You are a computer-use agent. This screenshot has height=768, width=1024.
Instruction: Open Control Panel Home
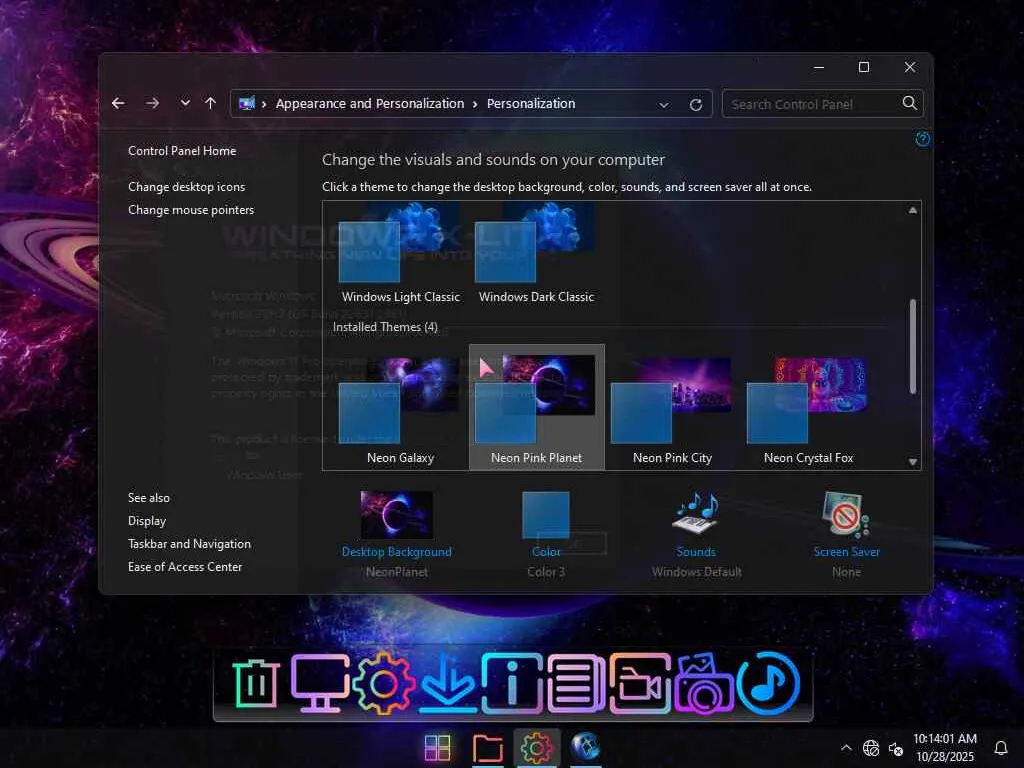[182, 151]
